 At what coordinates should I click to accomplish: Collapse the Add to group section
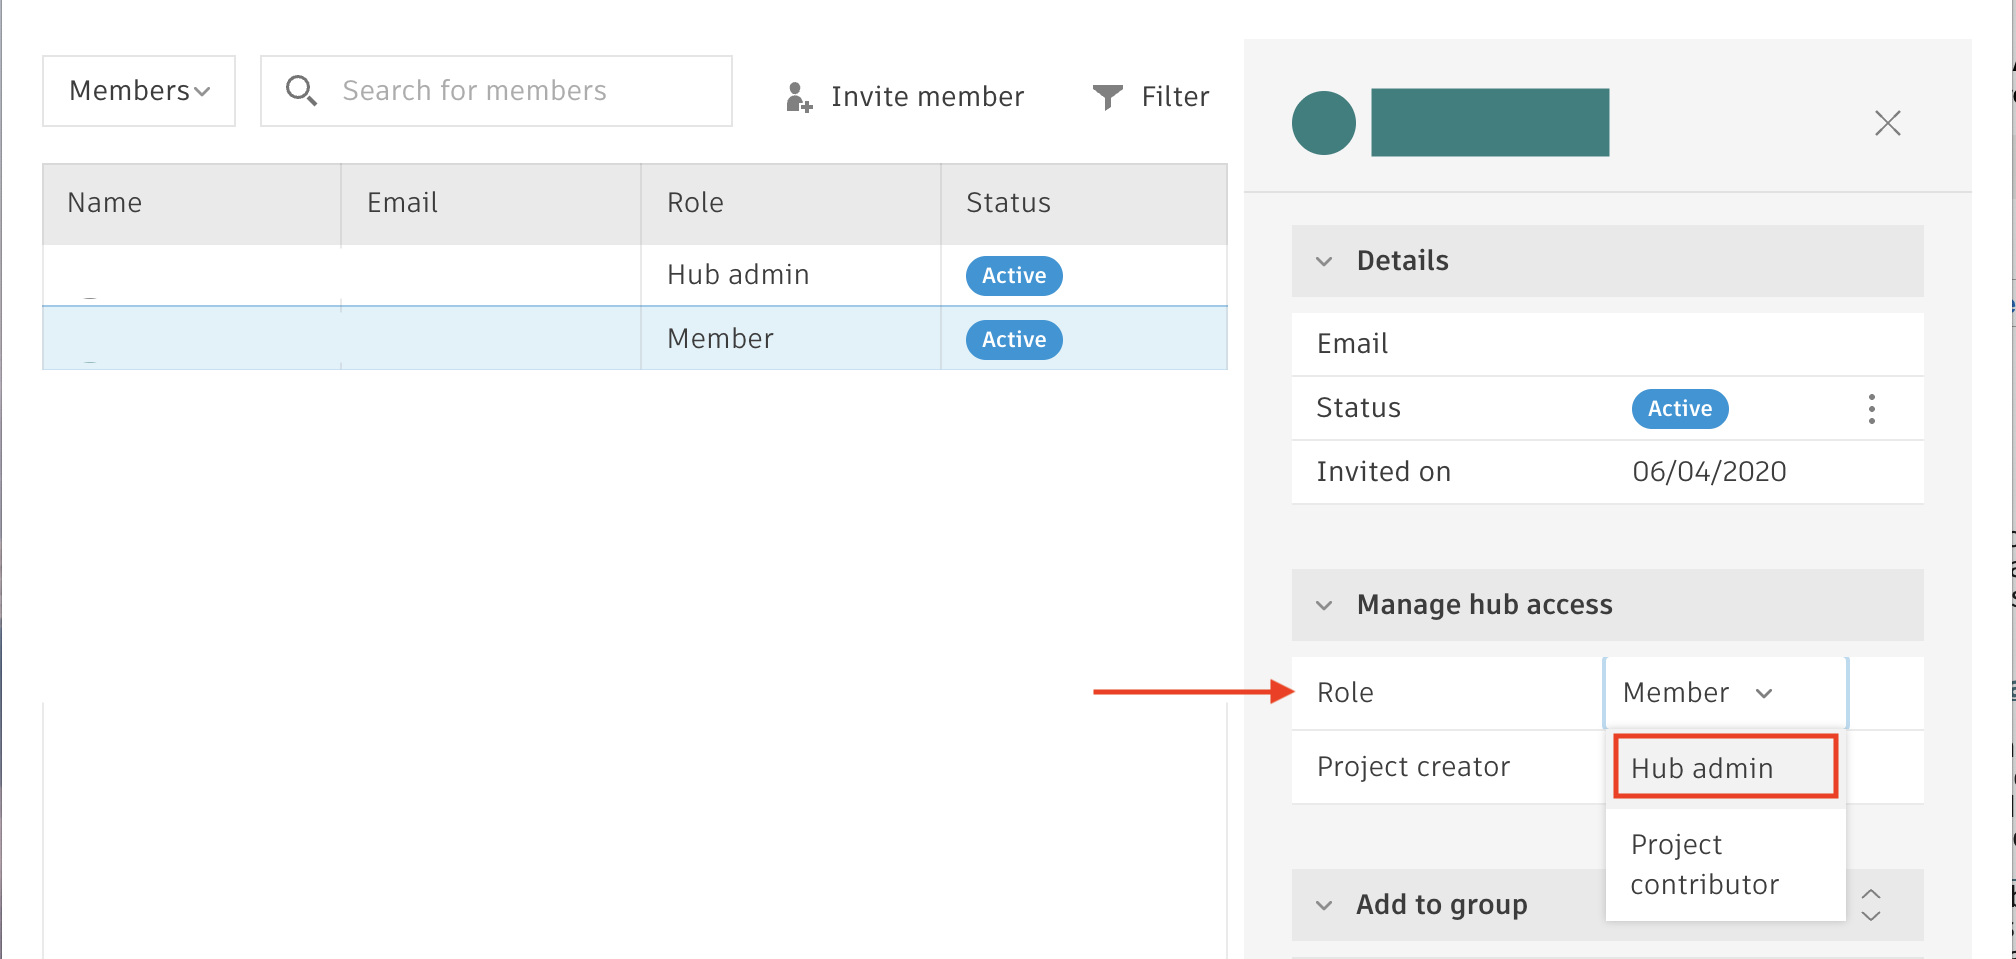(1324, 904)
